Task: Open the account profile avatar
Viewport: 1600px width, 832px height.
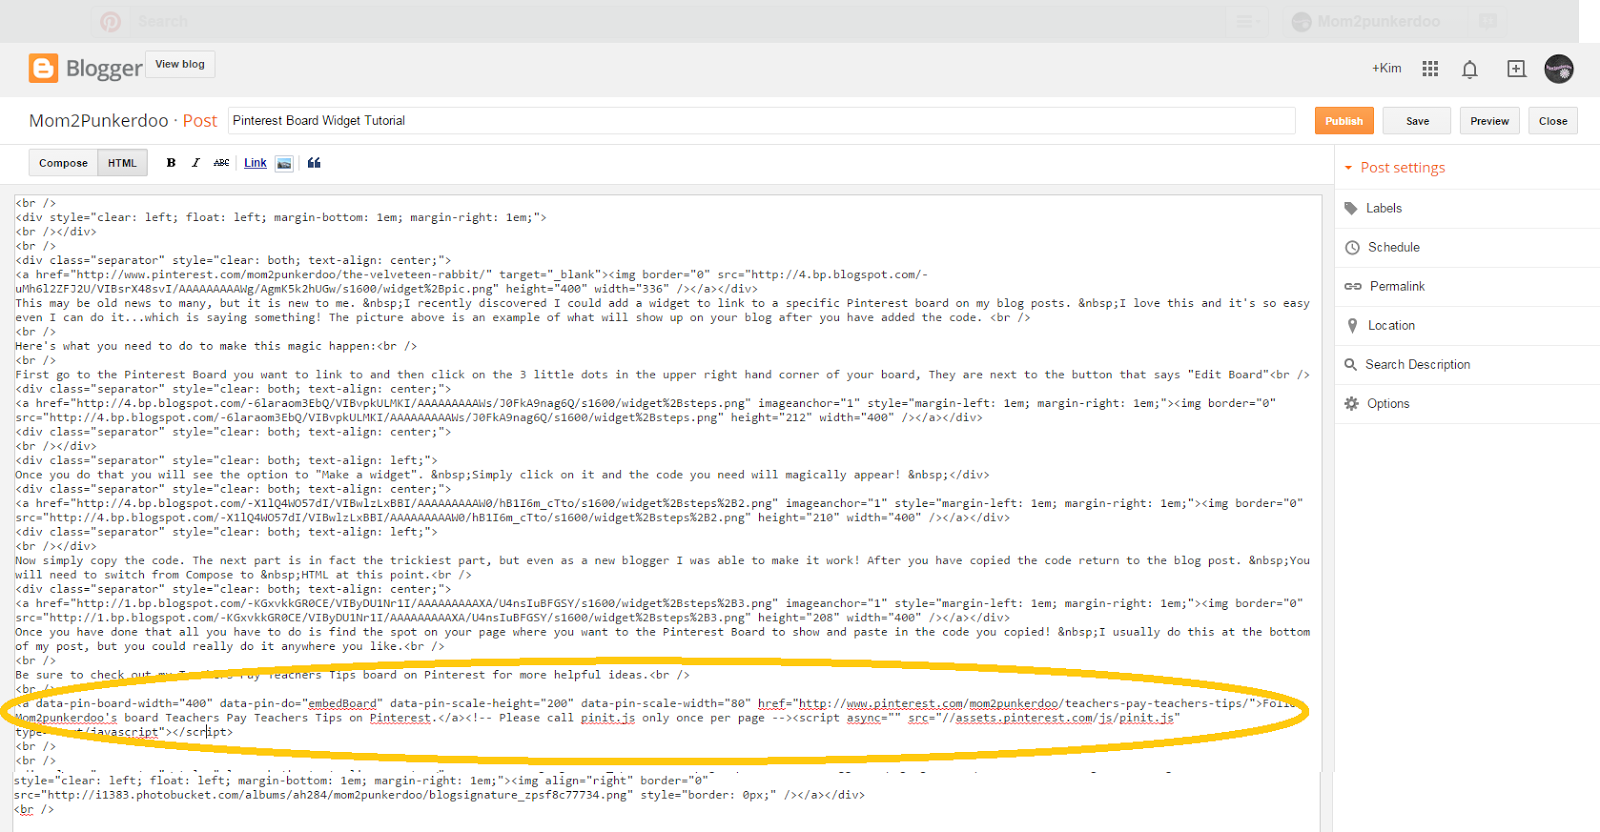Action: tap(1558, 68)
